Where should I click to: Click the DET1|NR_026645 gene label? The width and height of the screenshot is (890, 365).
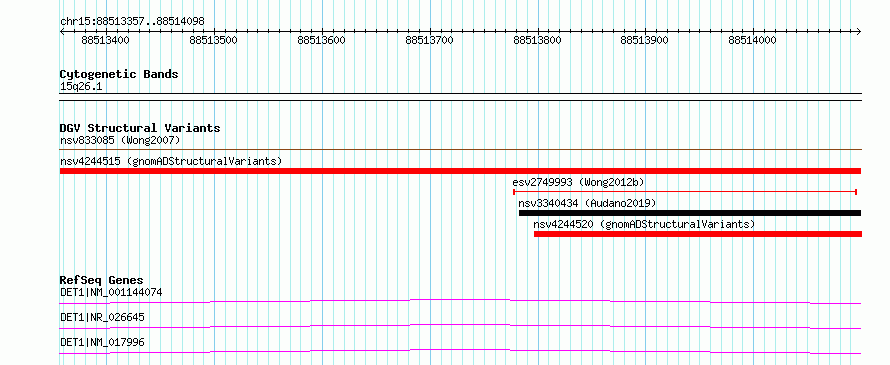point(102,317)
